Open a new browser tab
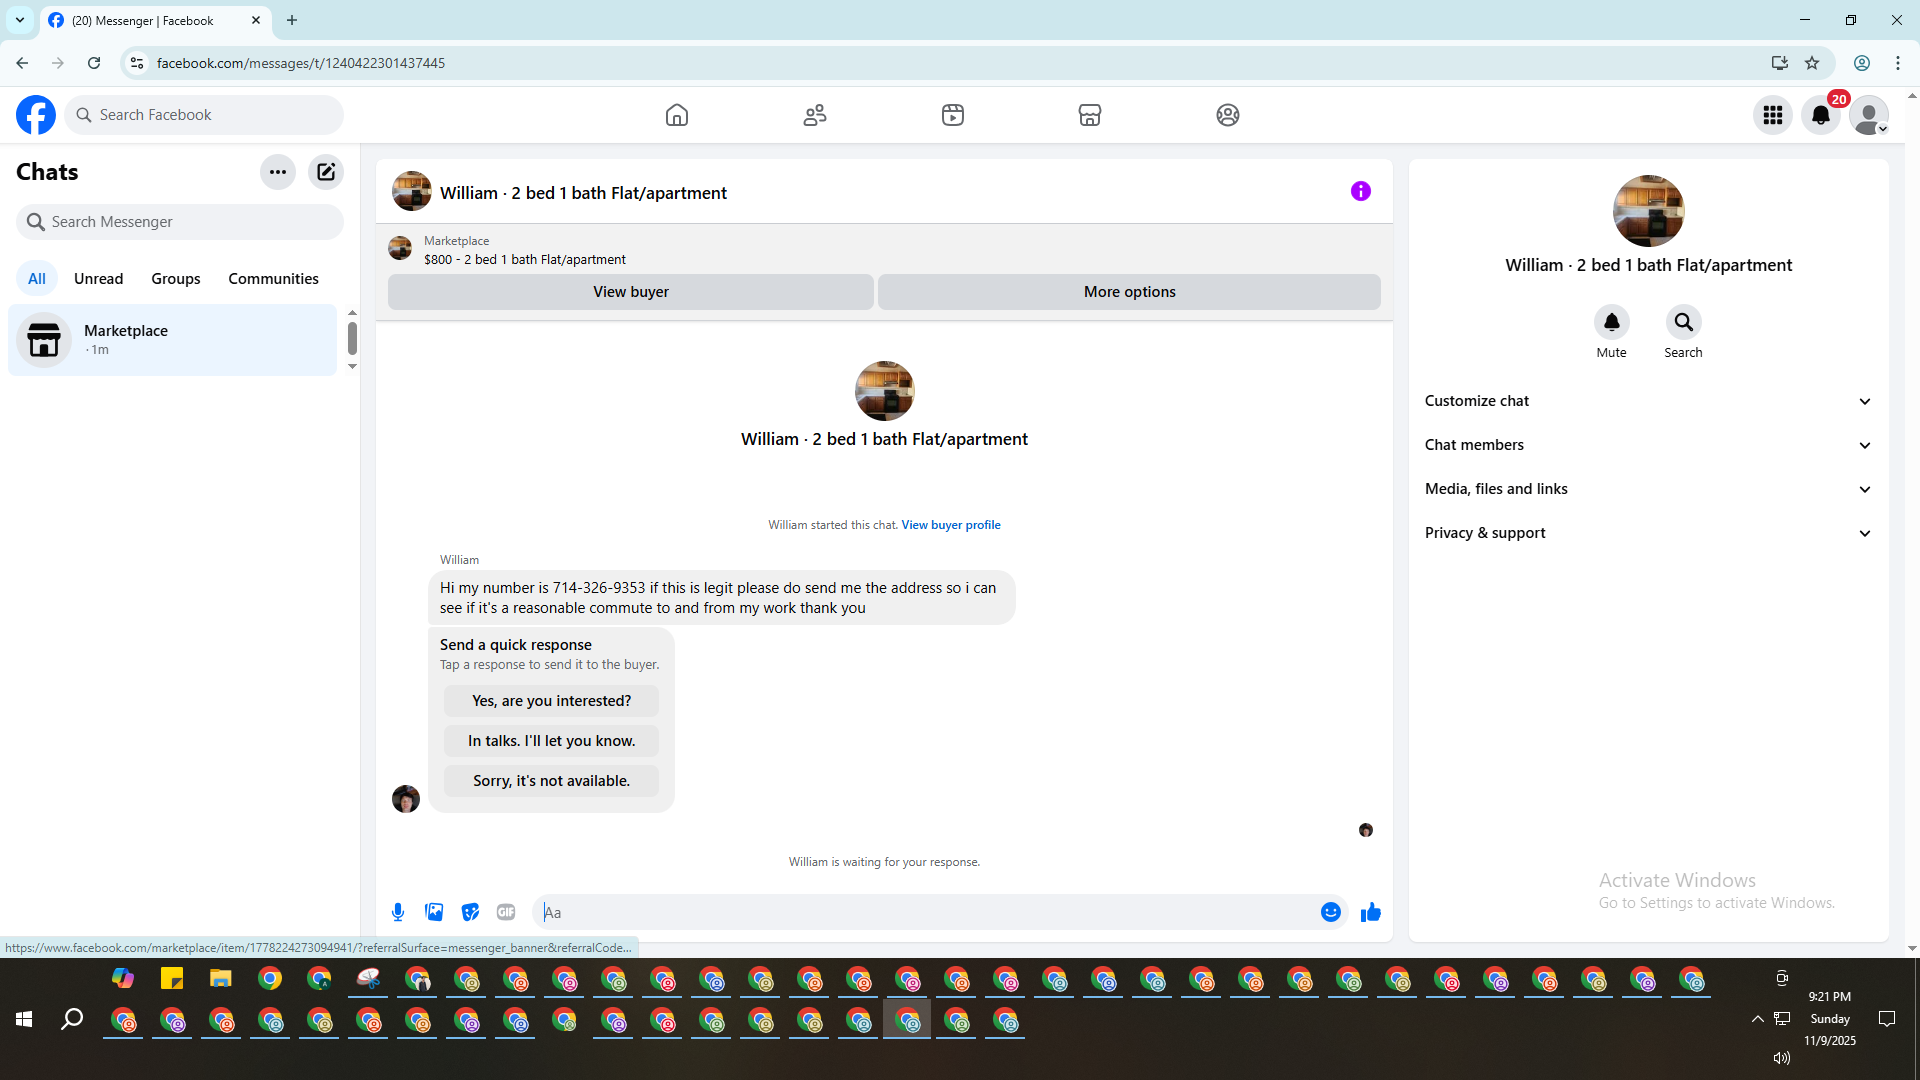Screen dimensions: 1920x1080 click(292, 20)
